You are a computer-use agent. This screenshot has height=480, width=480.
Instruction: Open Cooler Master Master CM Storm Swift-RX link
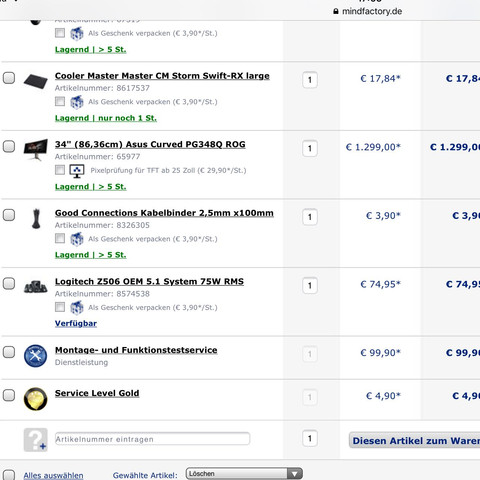click(x=162, y=76)
